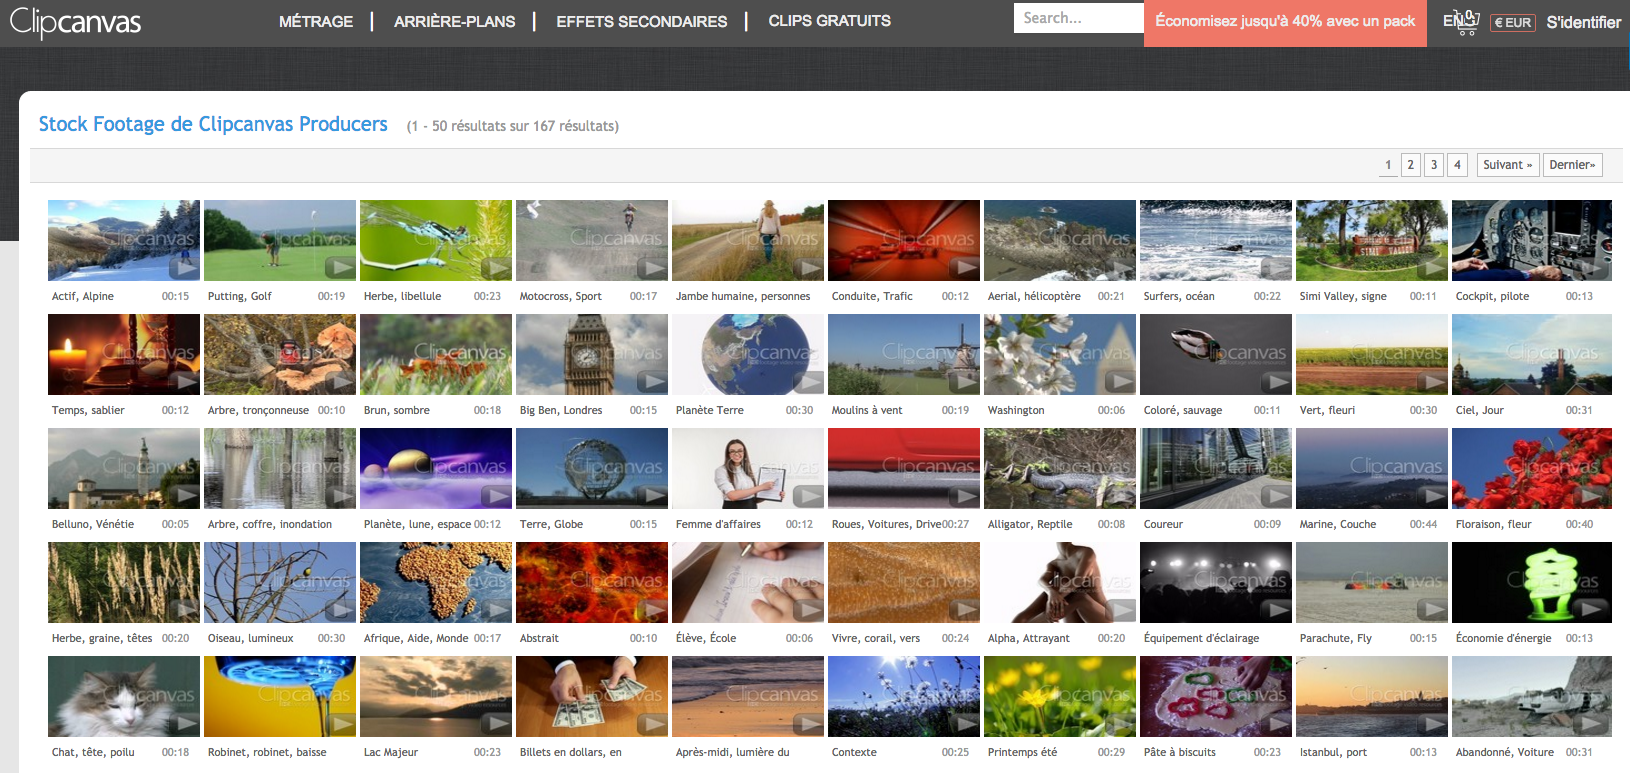This screenshot has height=773, width=1630.
Task: Open the Économie d'énergie thumbnail
Action: tap(1532, 582)
